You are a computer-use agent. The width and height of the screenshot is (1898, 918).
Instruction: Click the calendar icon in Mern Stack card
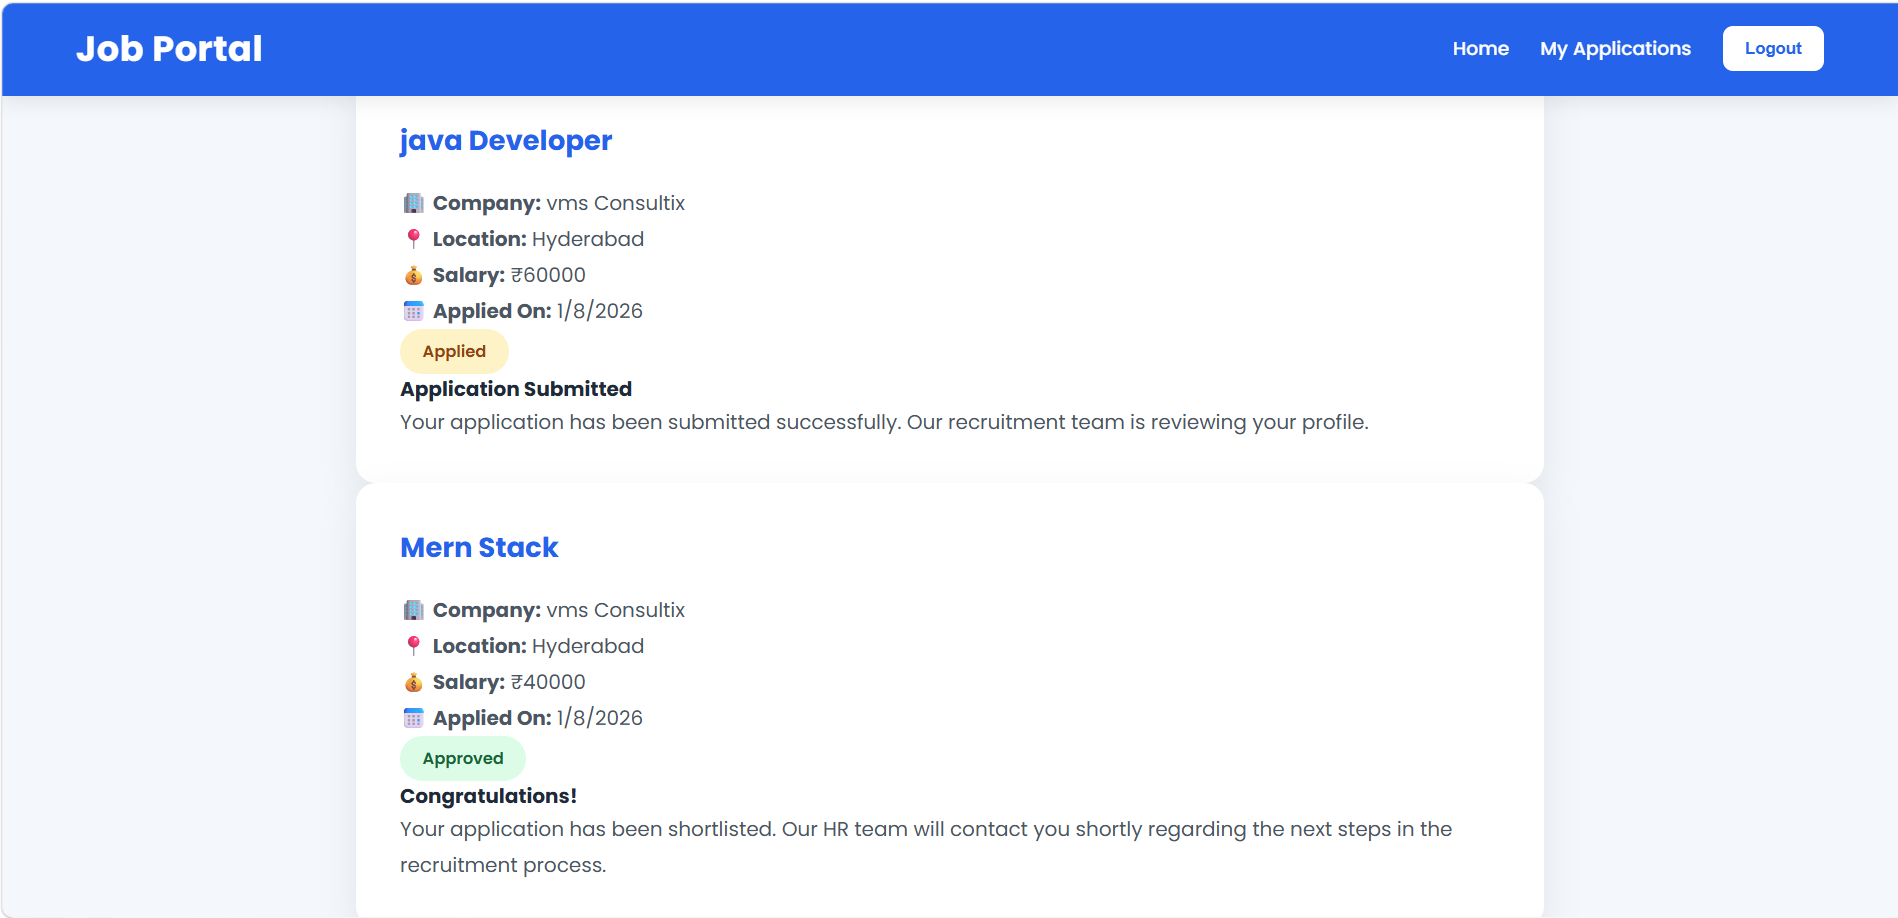click(x=413, y=718)
